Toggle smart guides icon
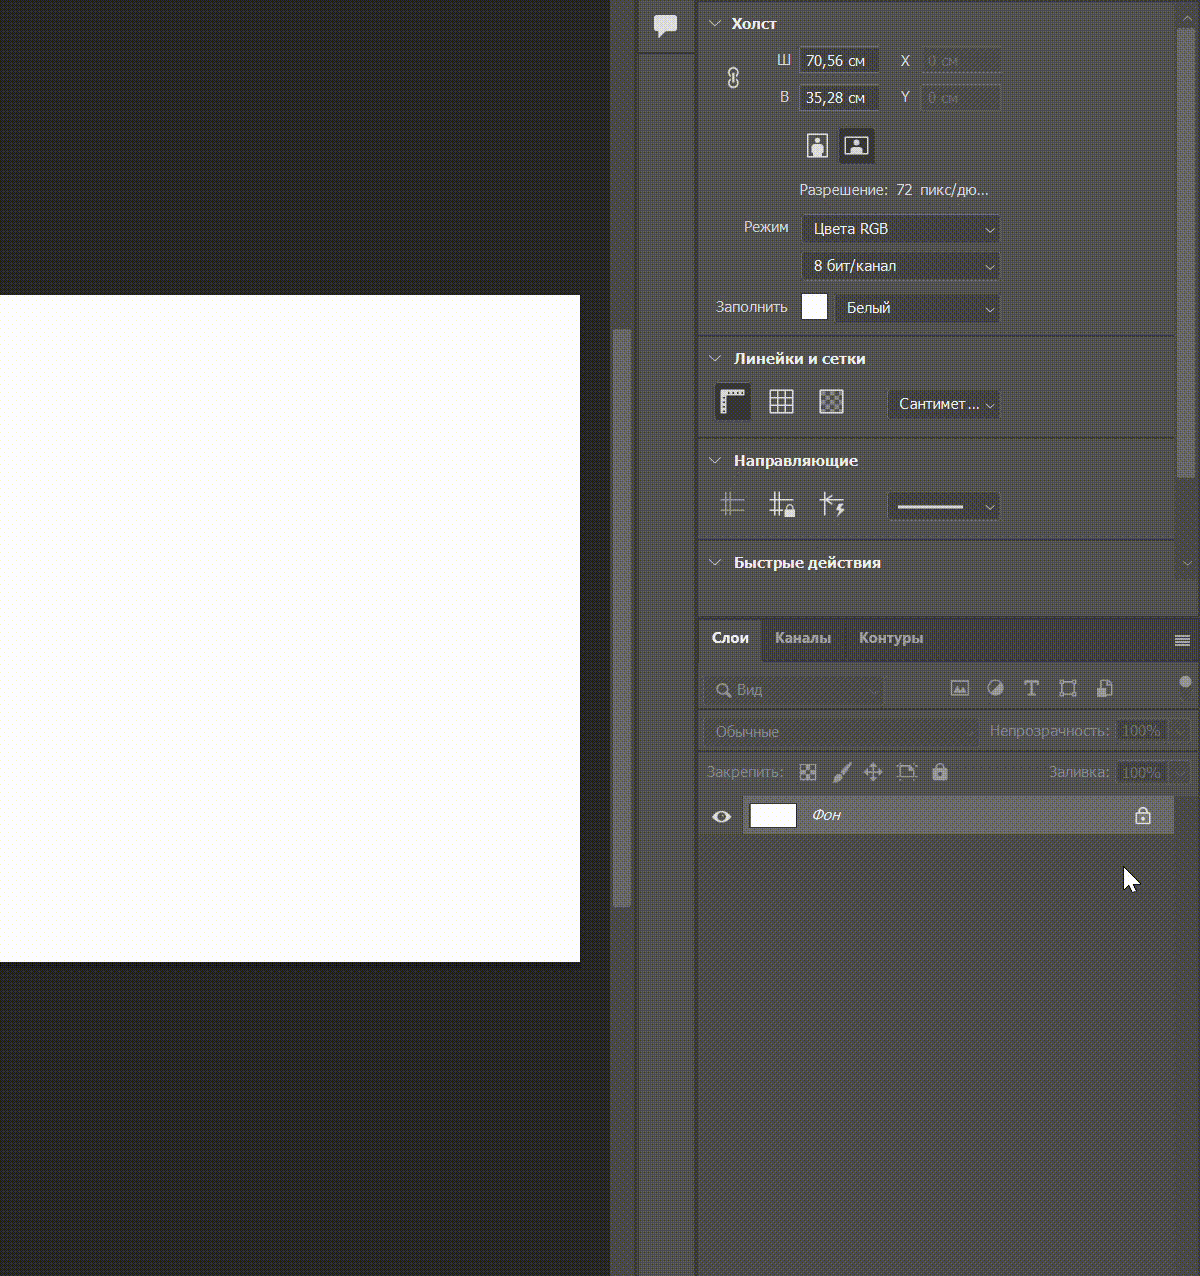The width and height of the screenshot is (1200, 1276). 832,504
